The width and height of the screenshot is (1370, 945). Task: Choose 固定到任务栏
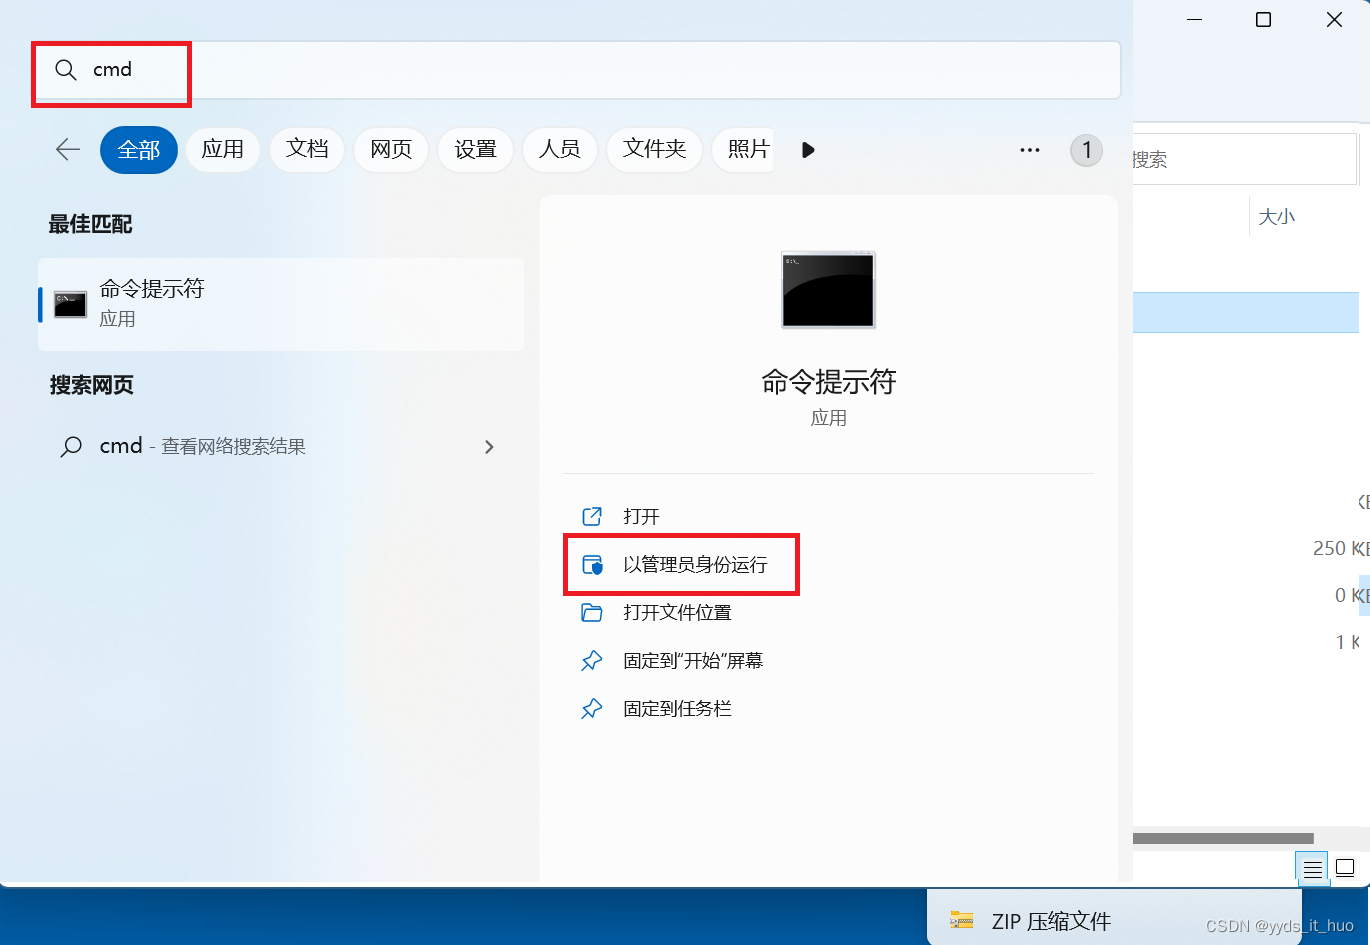click(677, 709)
